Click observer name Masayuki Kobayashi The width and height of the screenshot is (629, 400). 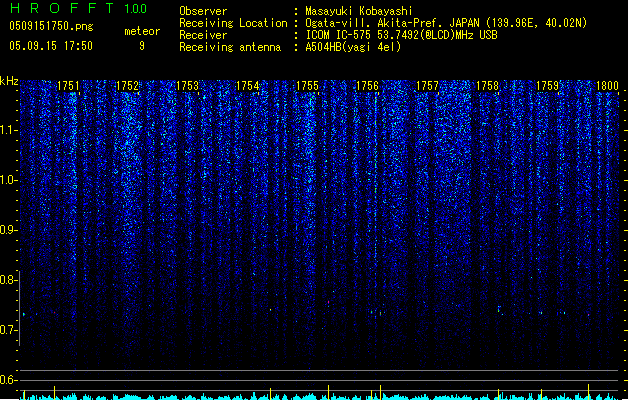click(x=359, y=11)
